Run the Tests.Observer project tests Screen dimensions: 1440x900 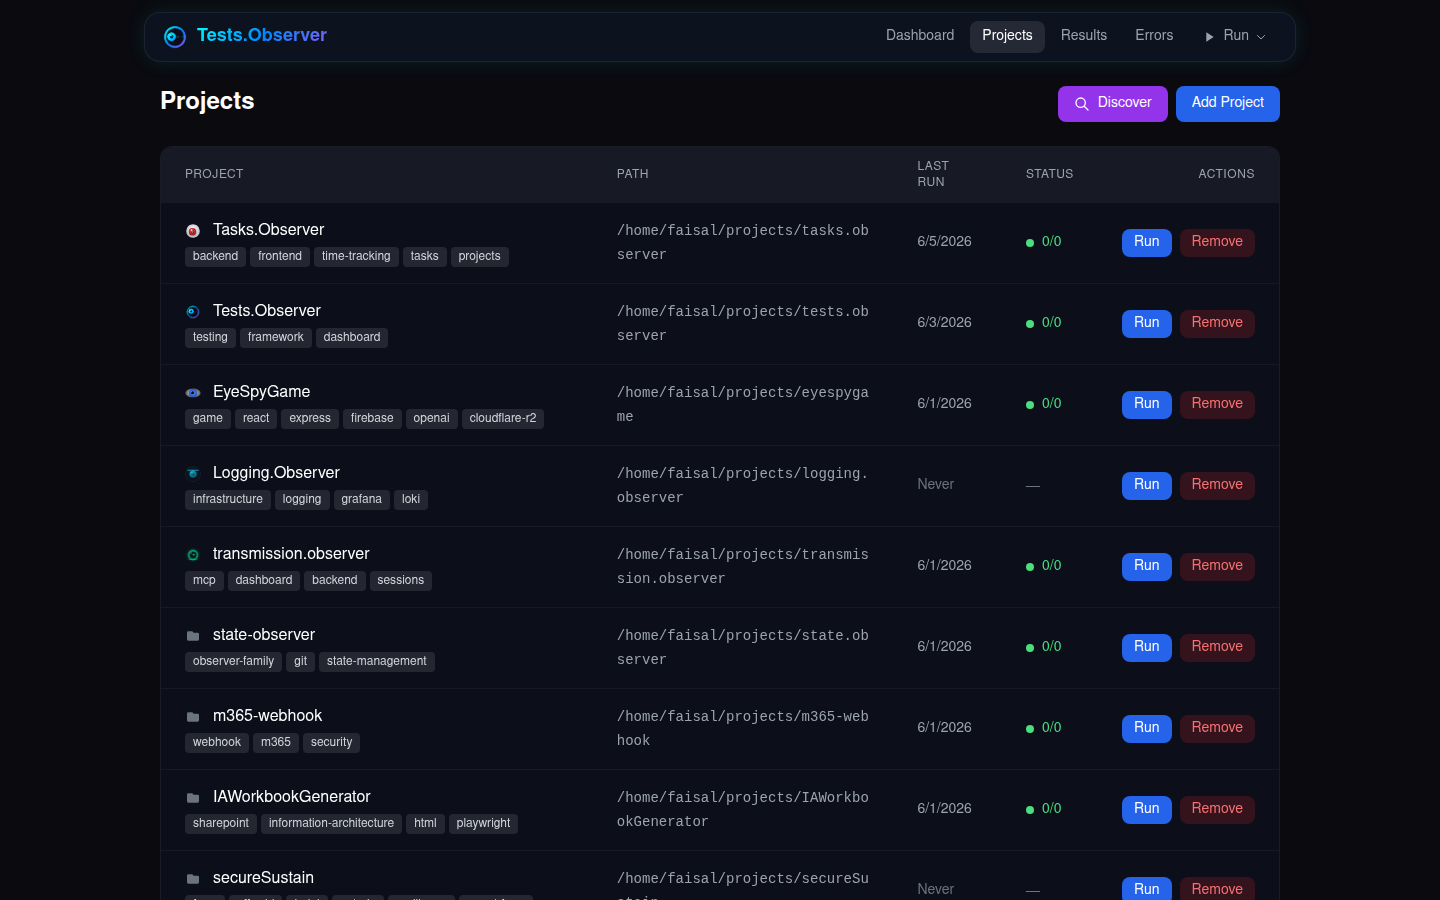pos(1147,323)
